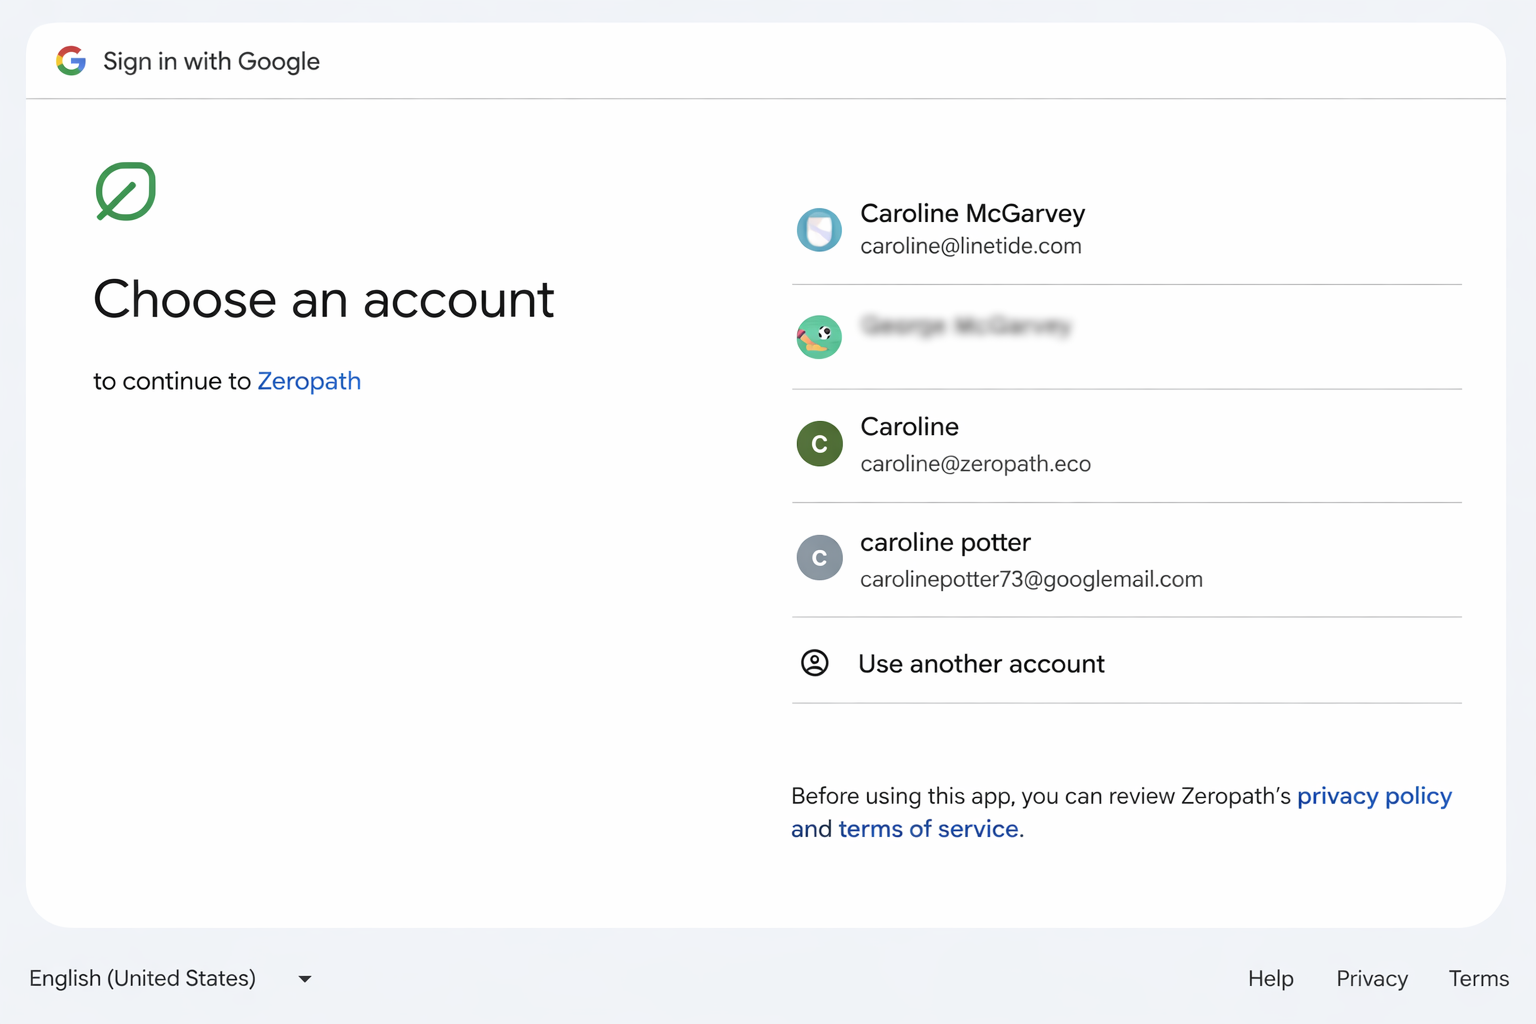Open the Terms footer link

coord(1478,978)
